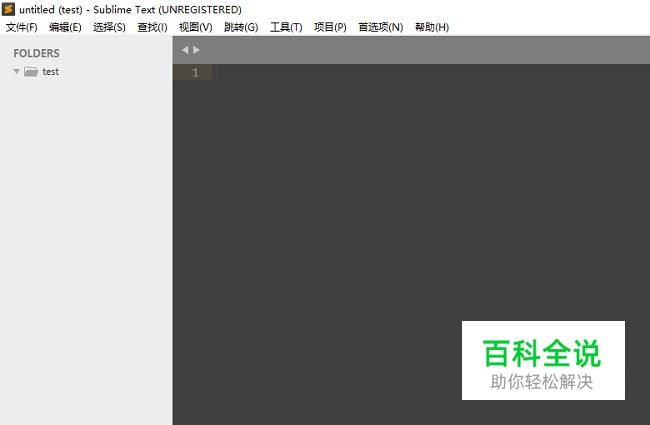Open the 编辑(E) menu
This screenshot has width=650, height=425.
65,27
